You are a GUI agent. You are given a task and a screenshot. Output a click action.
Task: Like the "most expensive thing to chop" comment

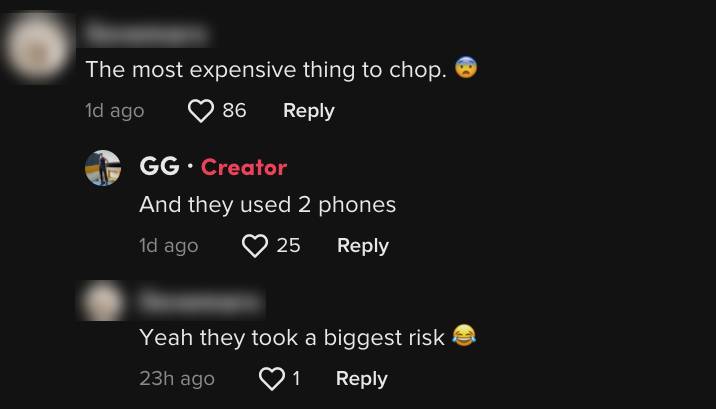click(201, 111)
